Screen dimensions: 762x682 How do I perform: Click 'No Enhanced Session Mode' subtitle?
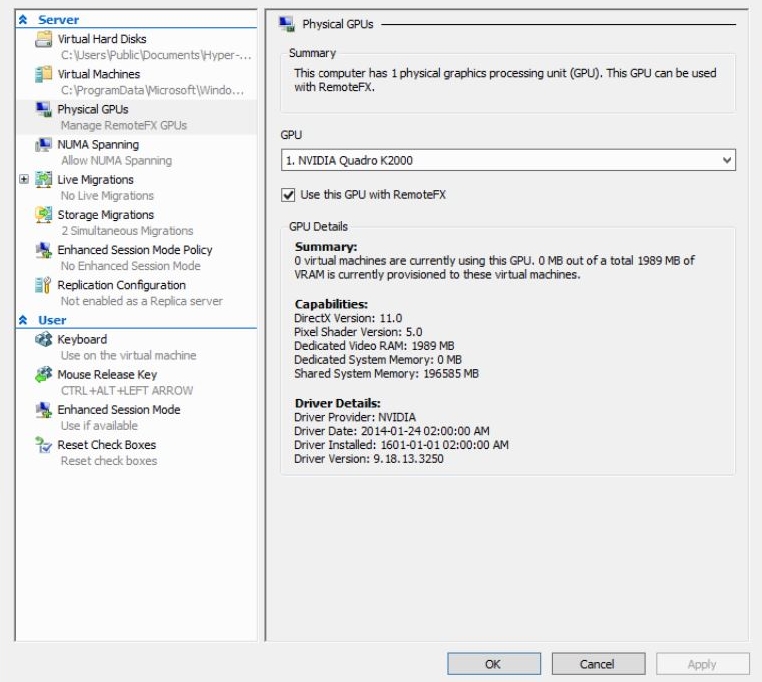131,266
